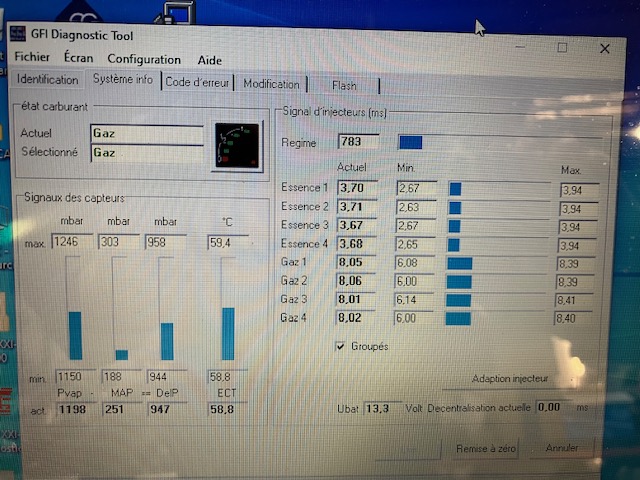Click the Regime progress bar
The image size is (640, 480).
[x=499, y=142]
